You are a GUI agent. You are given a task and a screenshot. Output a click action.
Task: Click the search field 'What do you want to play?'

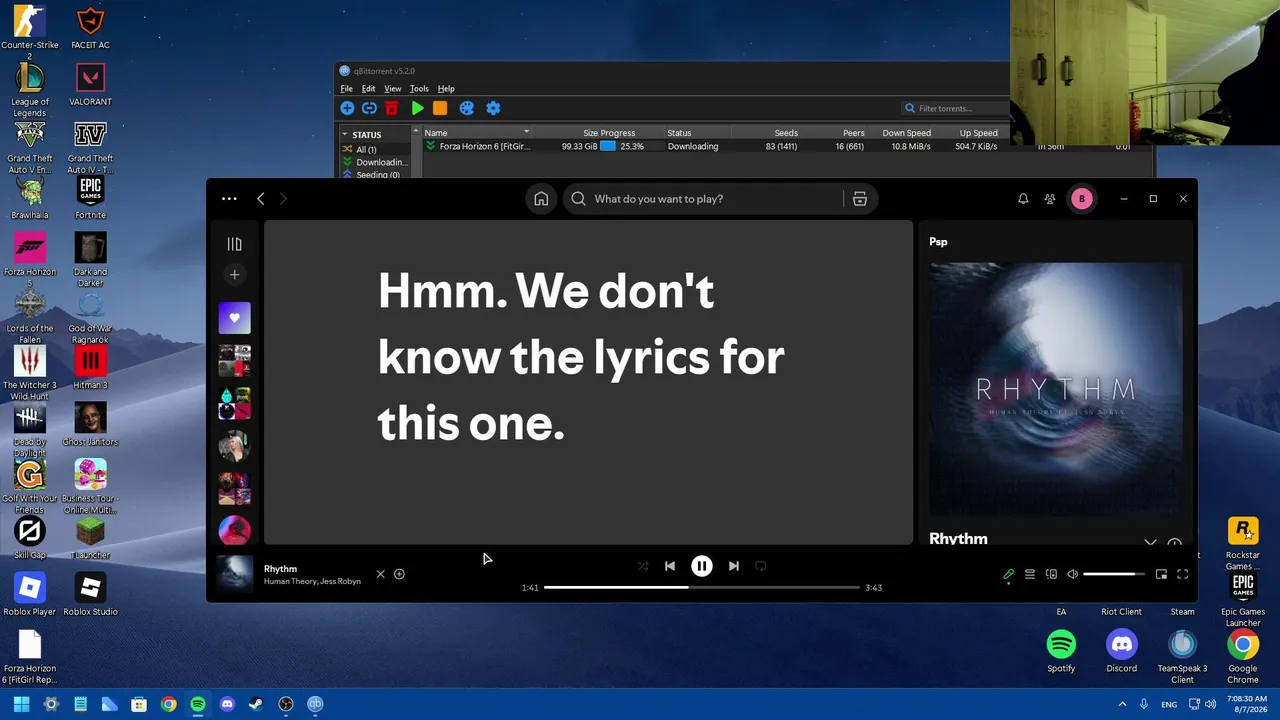tap(704, 199)
